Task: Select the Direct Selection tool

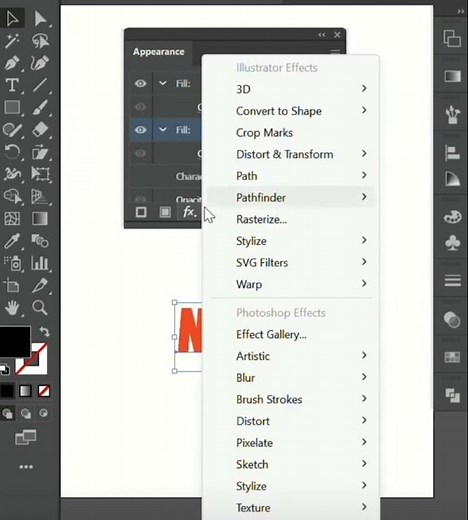Action: (40, 19)
